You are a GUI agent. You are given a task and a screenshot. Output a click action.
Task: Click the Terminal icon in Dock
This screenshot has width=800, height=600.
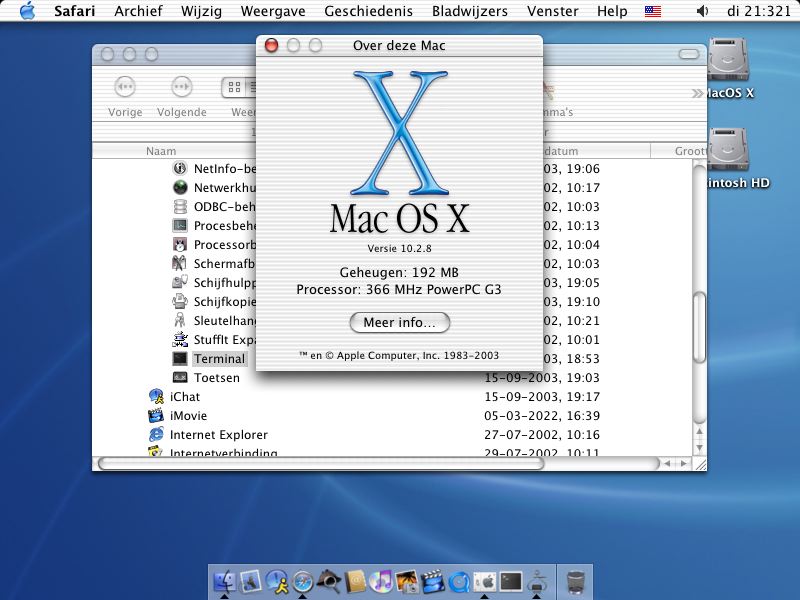click(511, 581)
